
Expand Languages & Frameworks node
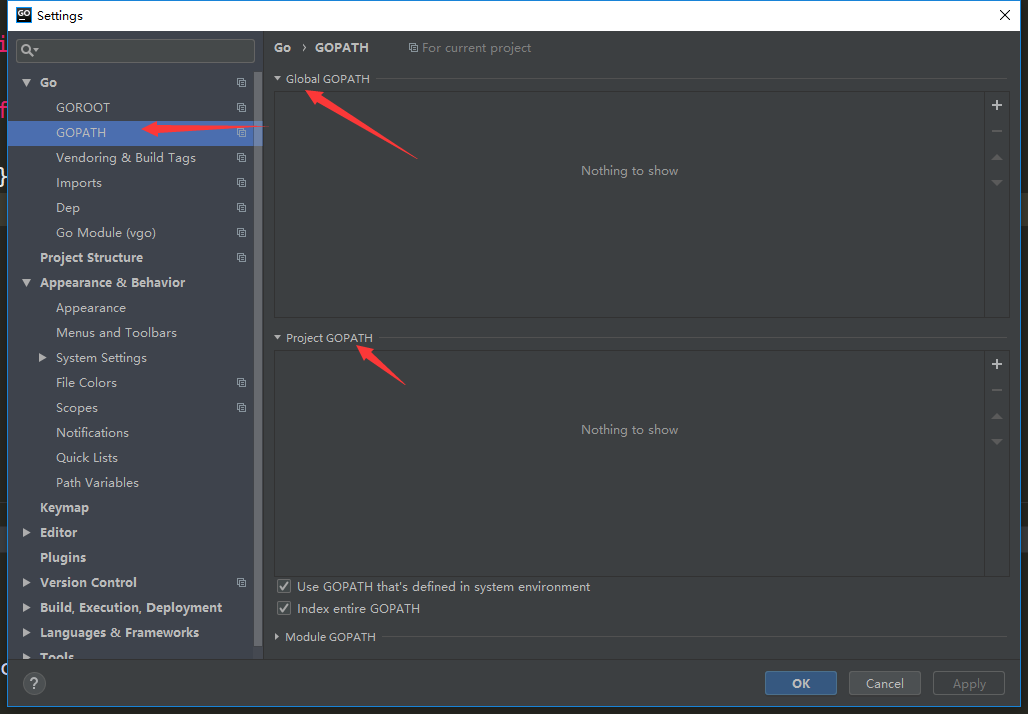[26, 632]
